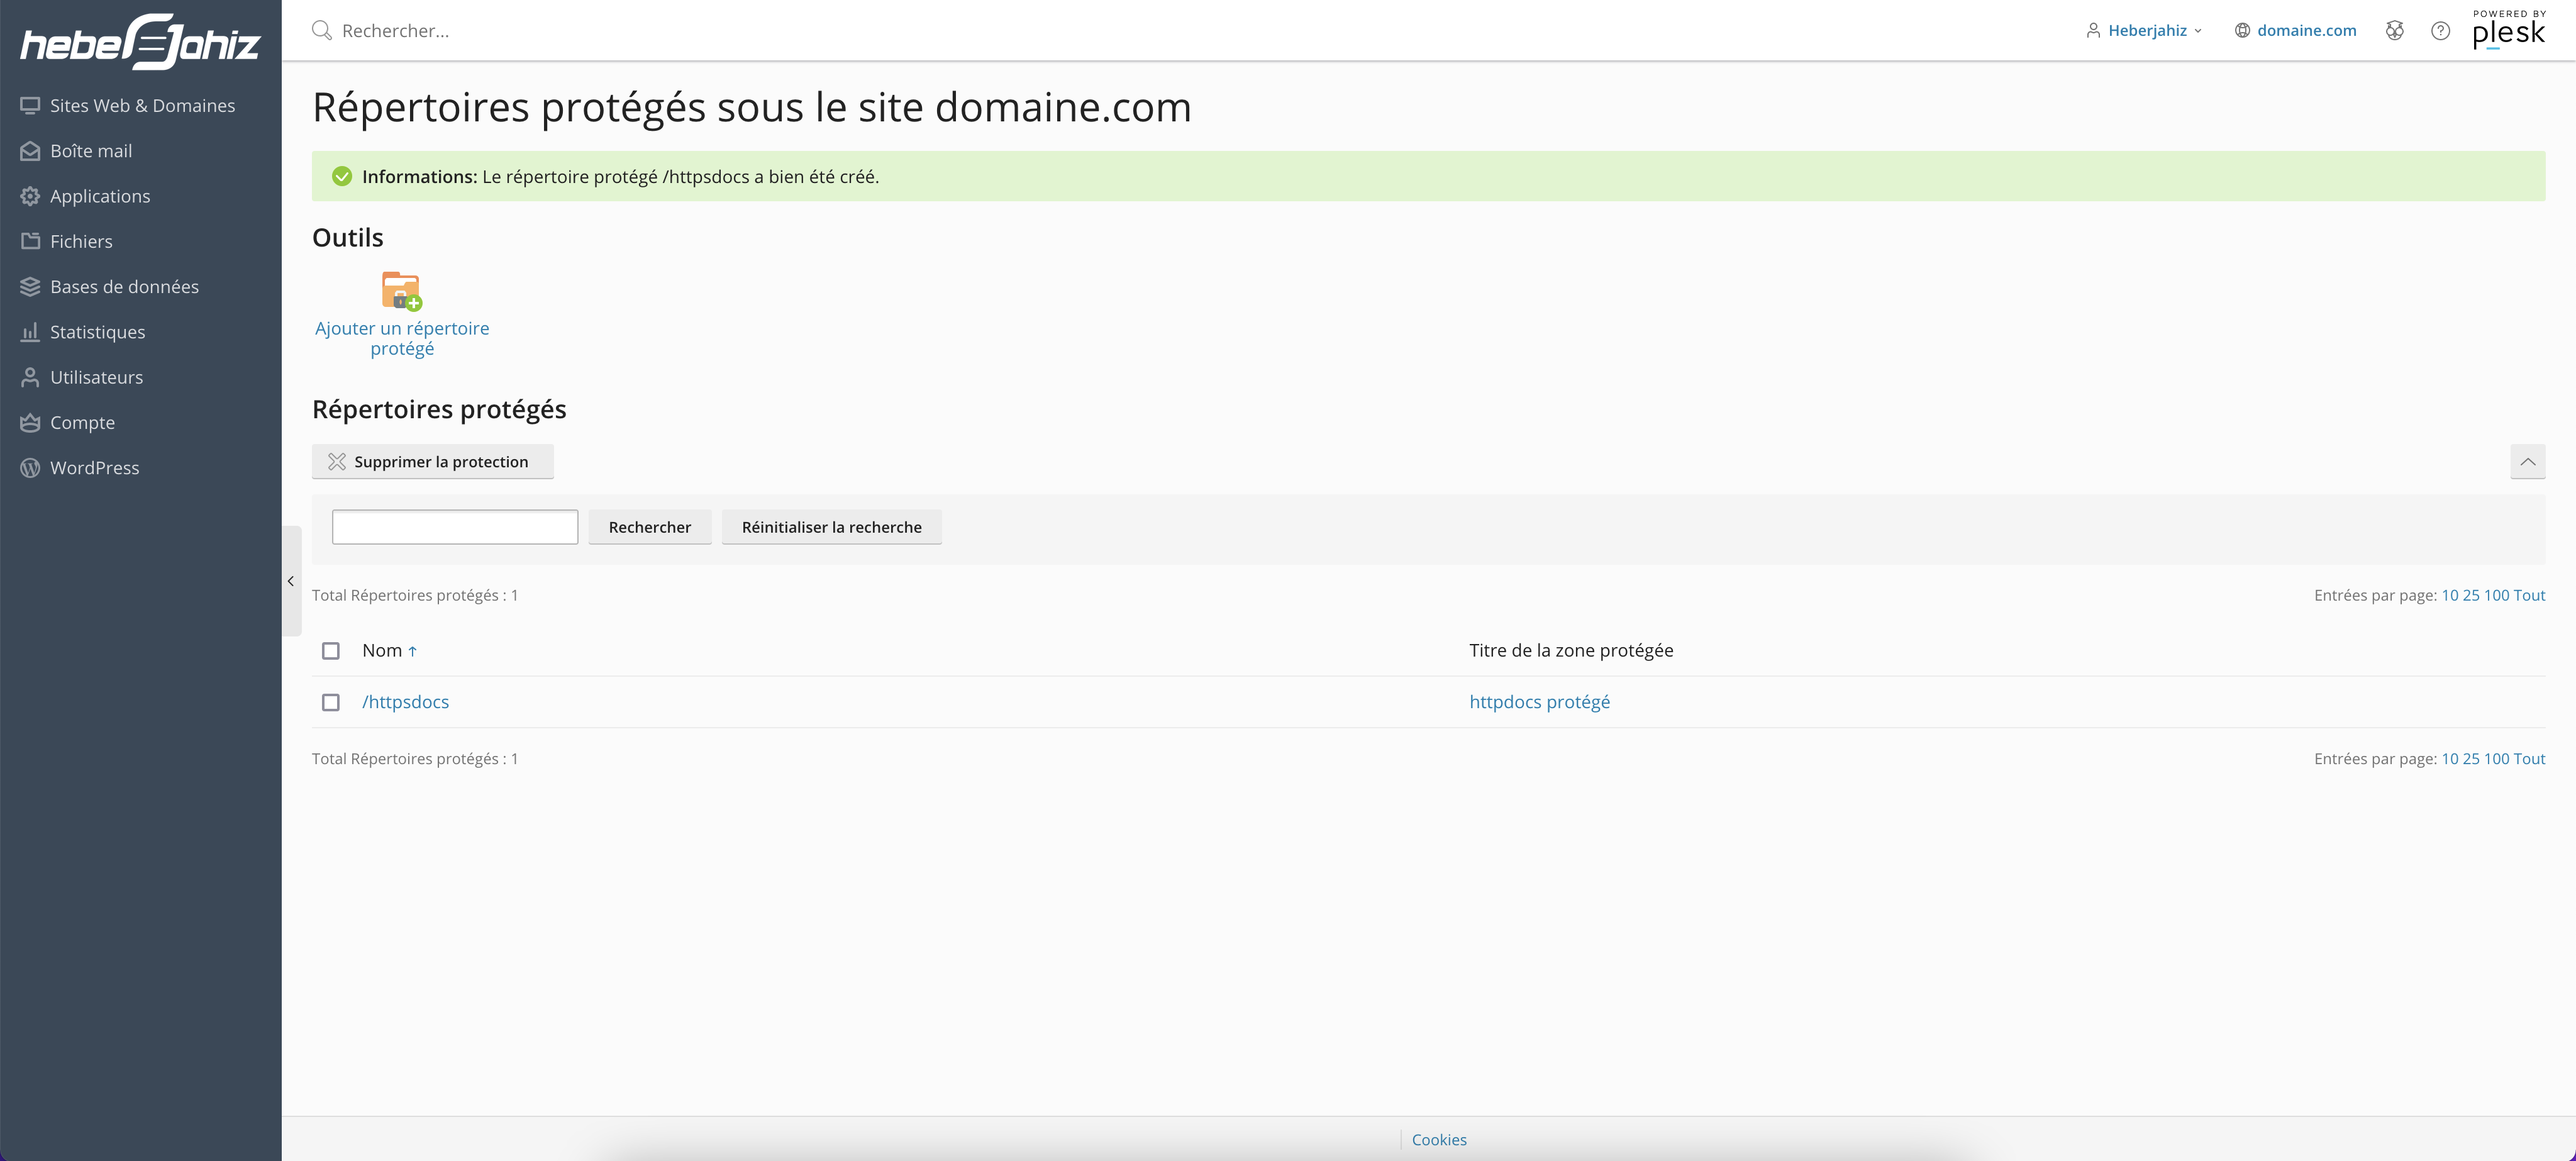Viewport: 2576px width, 1161px height.
Task: Open Fichiers file manager
Action: tap(81, 241)
